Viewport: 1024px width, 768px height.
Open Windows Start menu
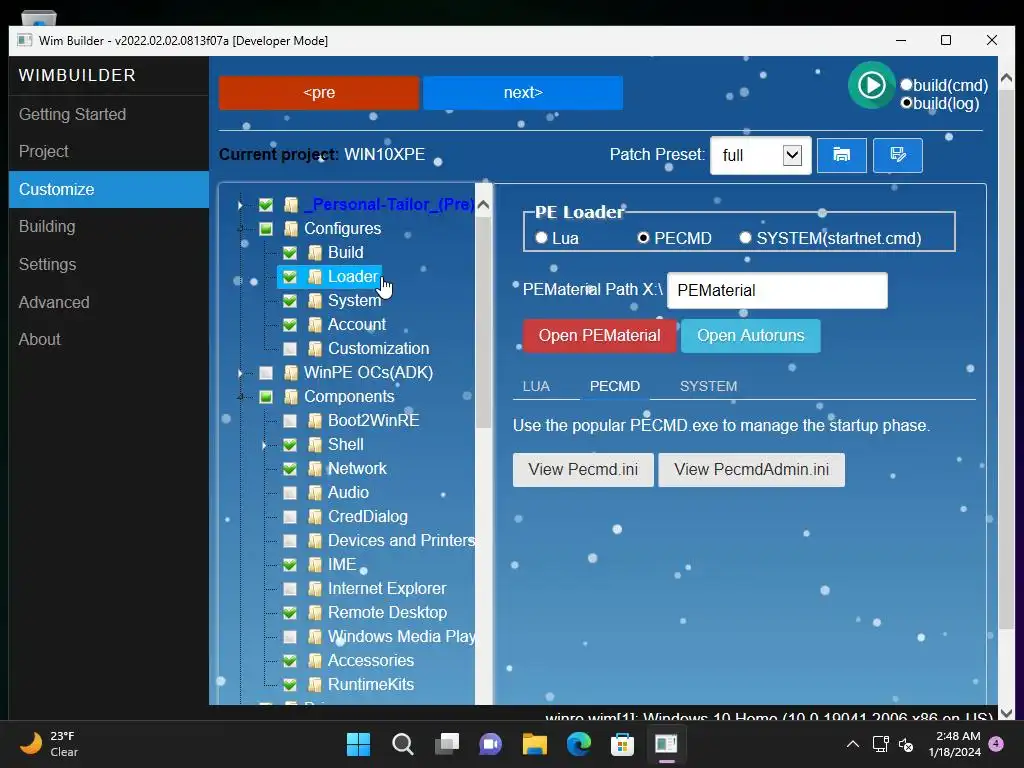(358, 744)
